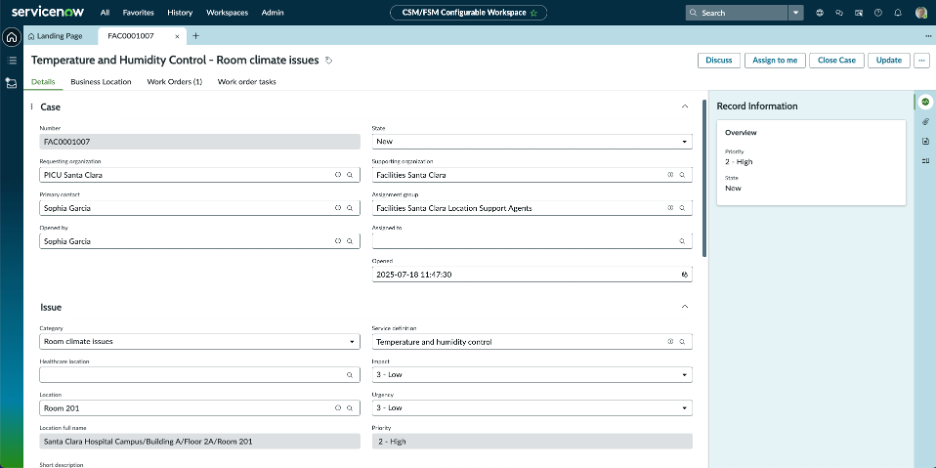Open the Category dropdown showing Room climate issues
936x468 pixels.
click(199, 341)
